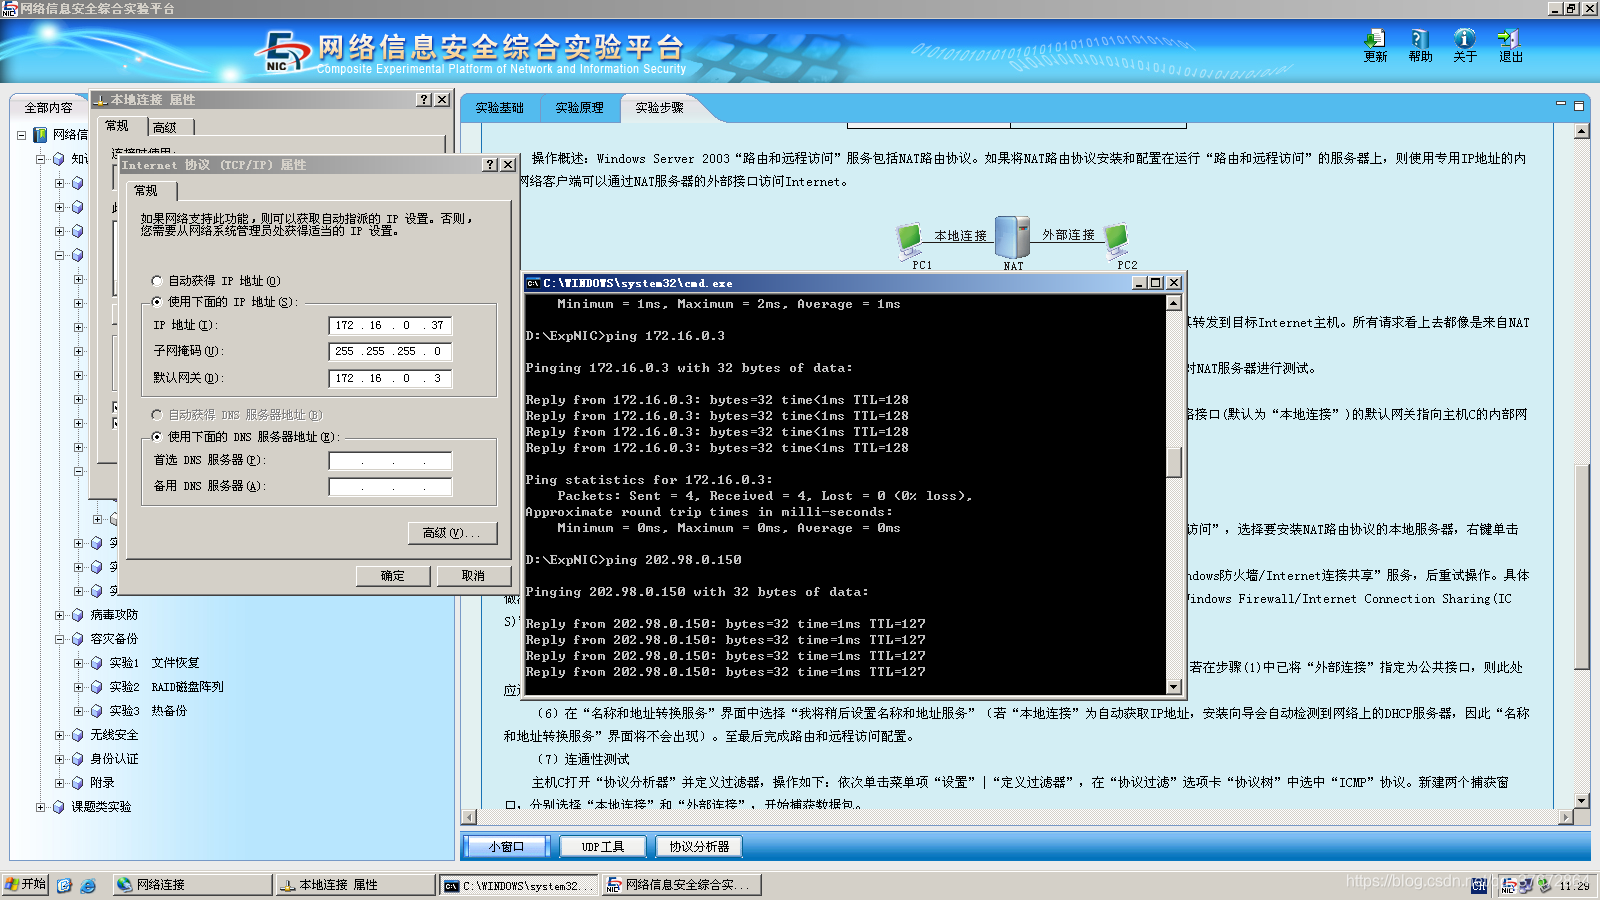Viewport: 1600px width, 900px height.
Task: Click the IP 地址 input field
Action: 391,325
